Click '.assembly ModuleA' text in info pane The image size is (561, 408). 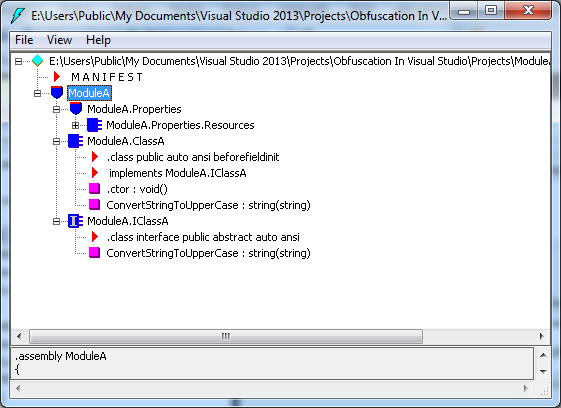(x=60, y=356)
